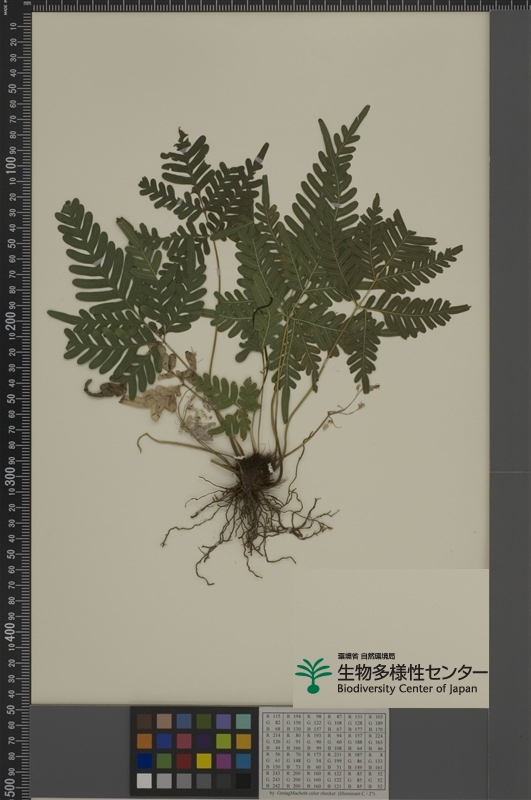Click the 生物多様性センター Japanese title
This screenshot has height=800, width=531.
[412, 672]
